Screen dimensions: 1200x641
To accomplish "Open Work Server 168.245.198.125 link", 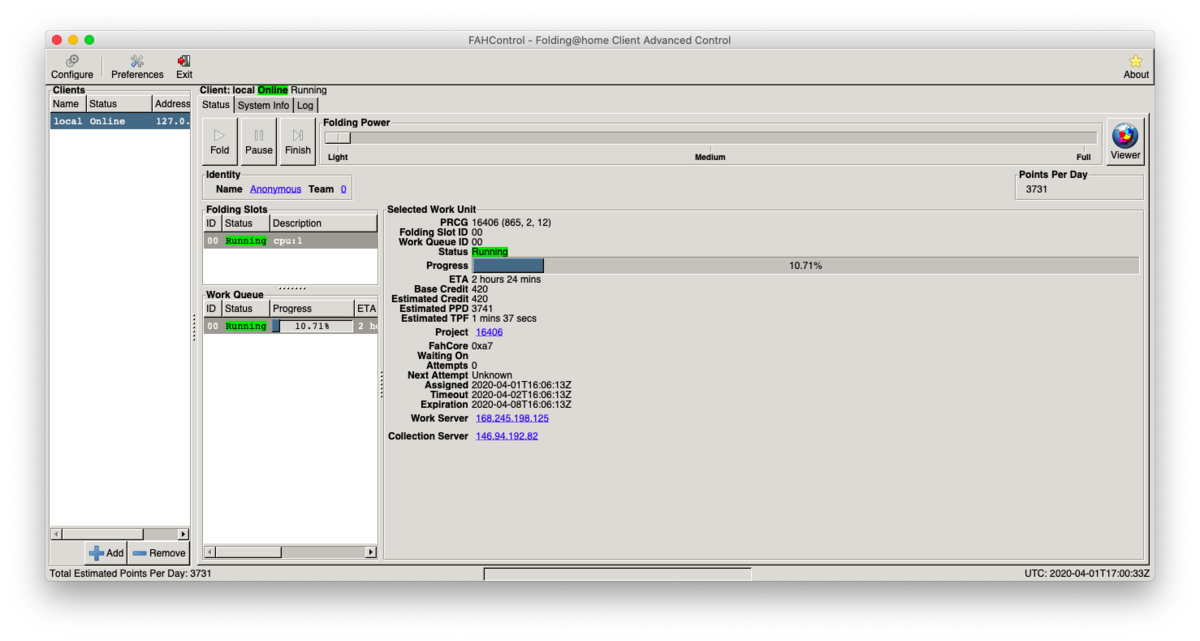I will (x=512, y=418).
